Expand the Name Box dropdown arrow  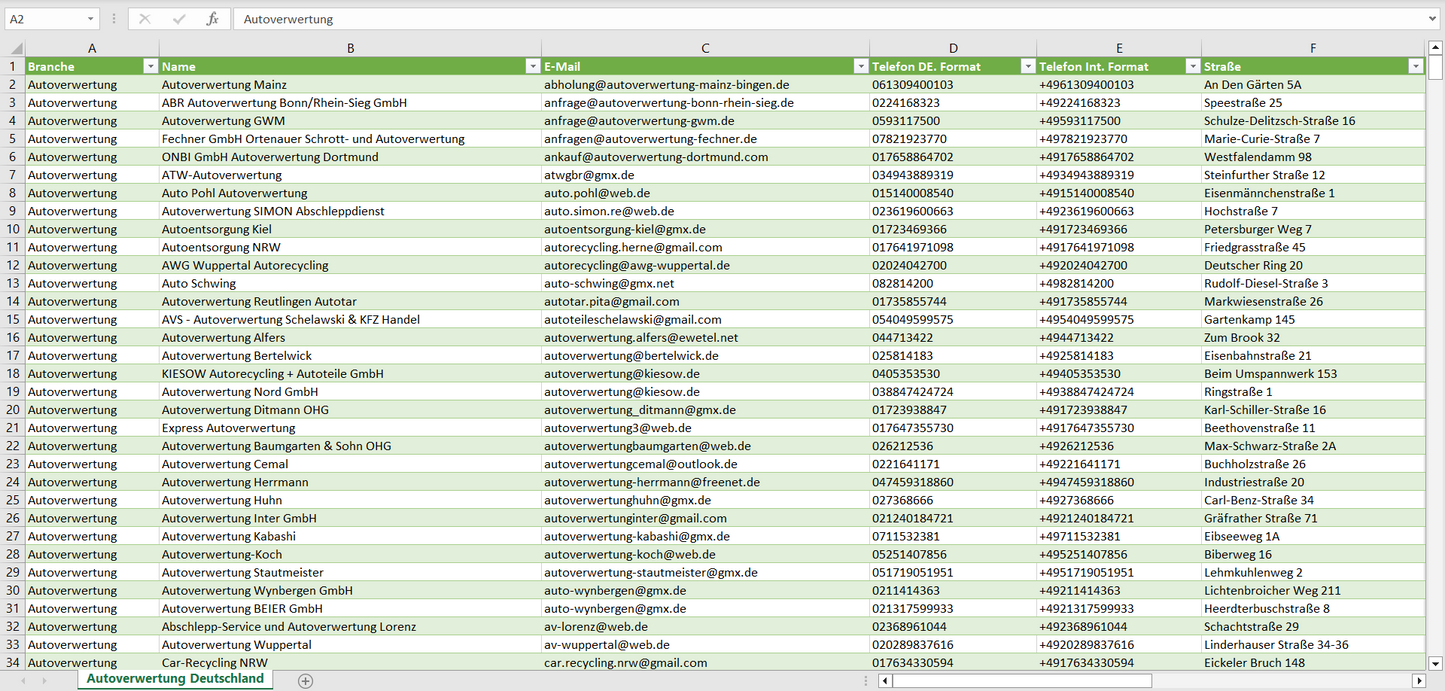[90, 19]
